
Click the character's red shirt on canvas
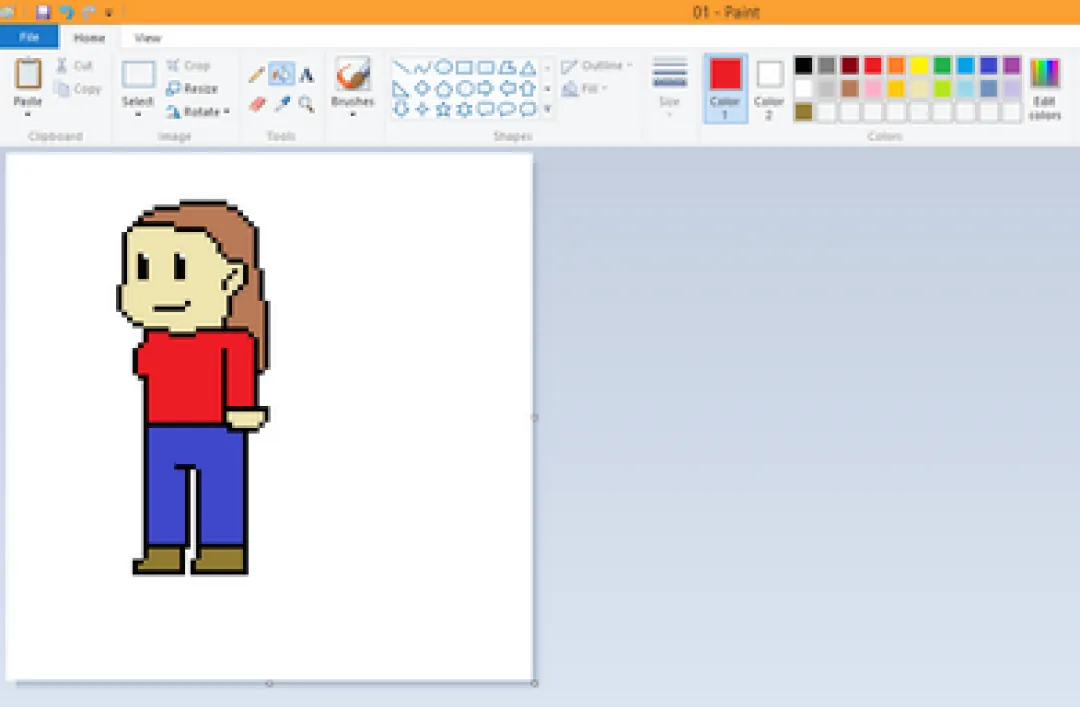coord(186,378)
